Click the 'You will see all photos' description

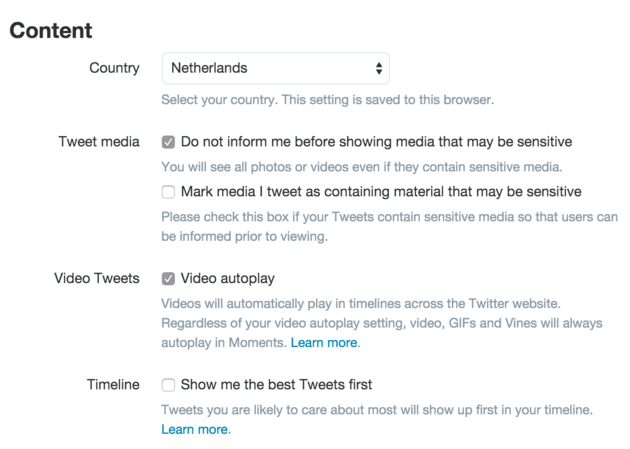tap(362, 167)
